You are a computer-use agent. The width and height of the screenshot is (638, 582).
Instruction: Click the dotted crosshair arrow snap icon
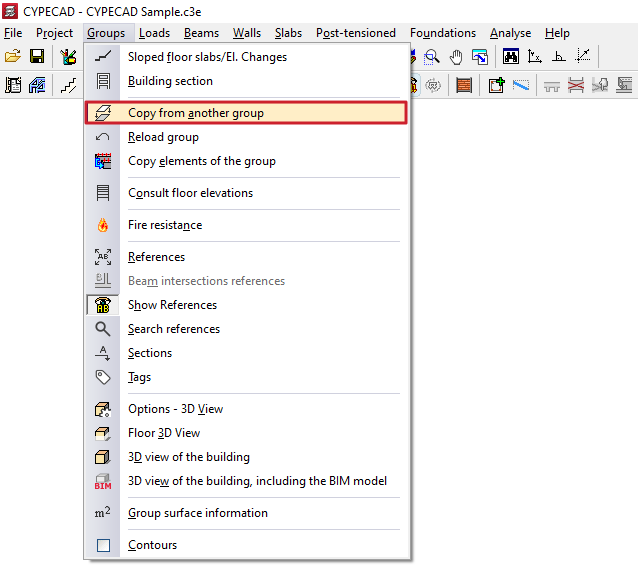click(x=583, y=56)
